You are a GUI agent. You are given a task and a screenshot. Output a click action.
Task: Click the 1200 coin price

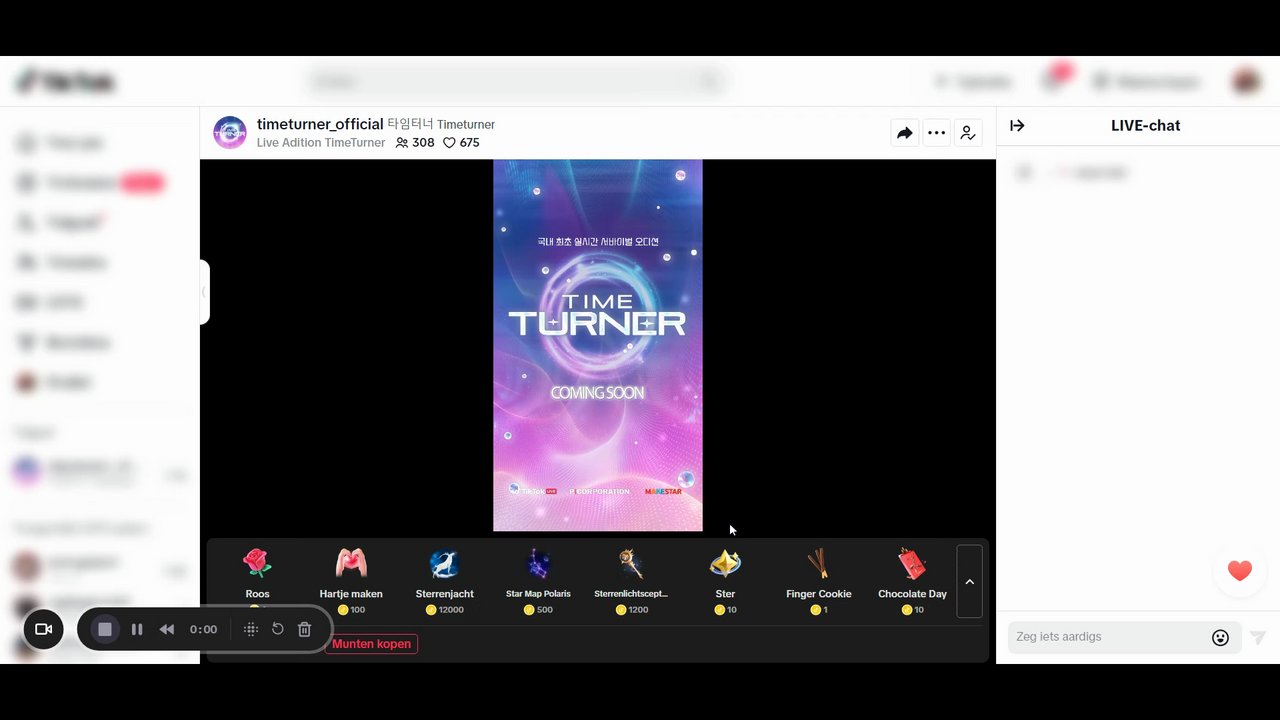pos(632,609)
